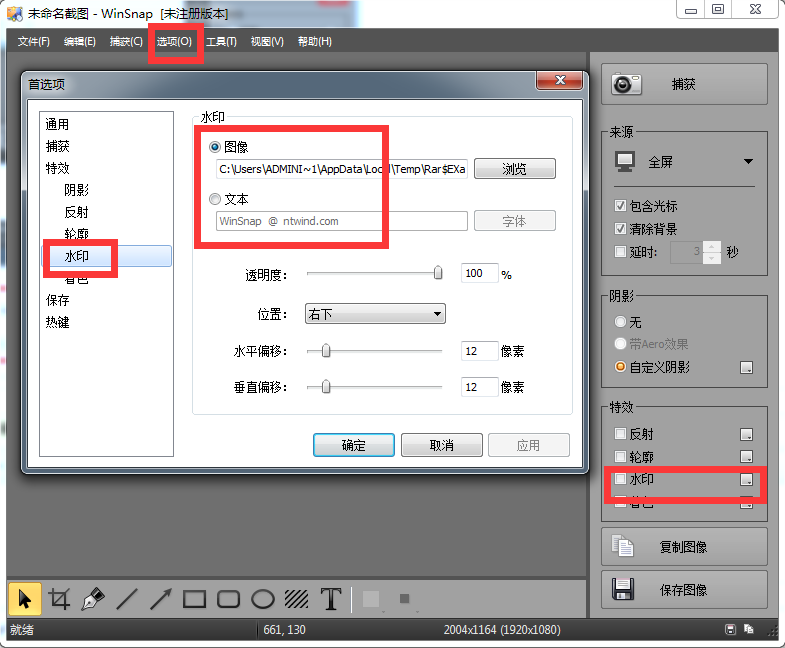785x648 pixels.
Task: Increase the delay seconds stepper
Action: pyautogui.click(x=711, y=246)
